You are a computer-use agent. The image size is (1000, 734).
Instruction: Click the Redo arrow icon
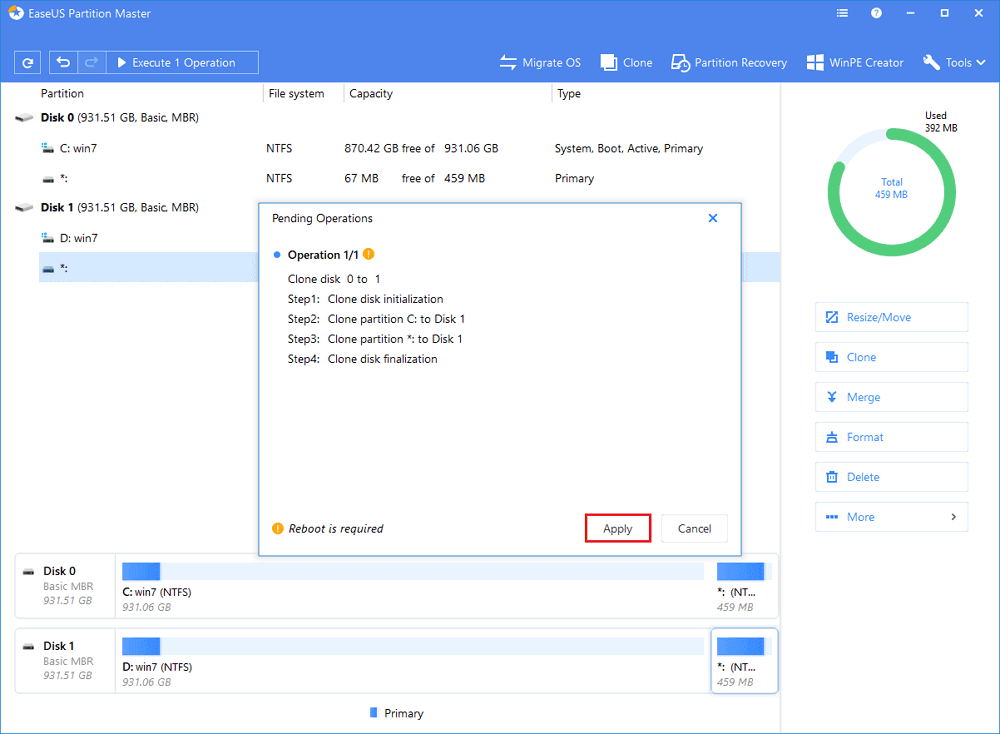(90, 63)
